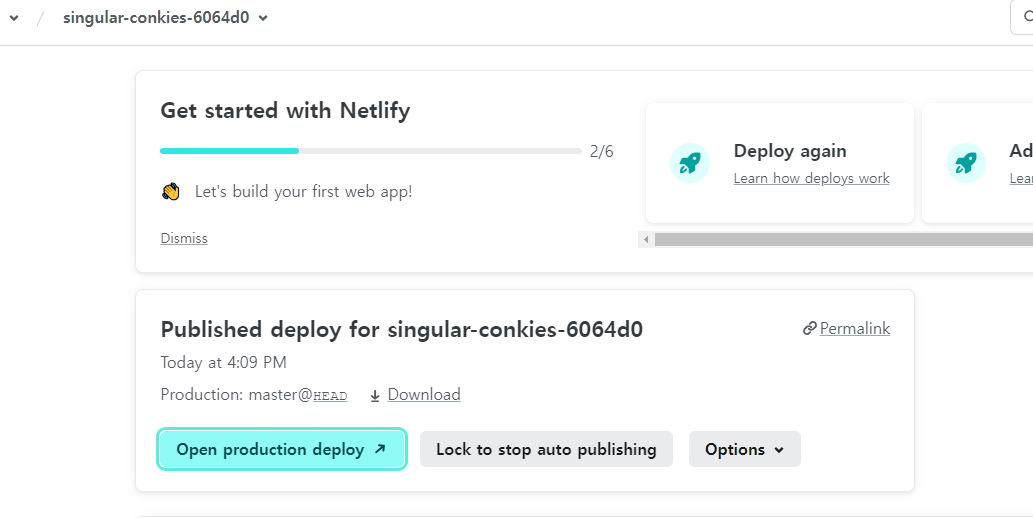Click the external arrow on Open production deploy
The image size is (1033, 518).
(x=380, y=449)
